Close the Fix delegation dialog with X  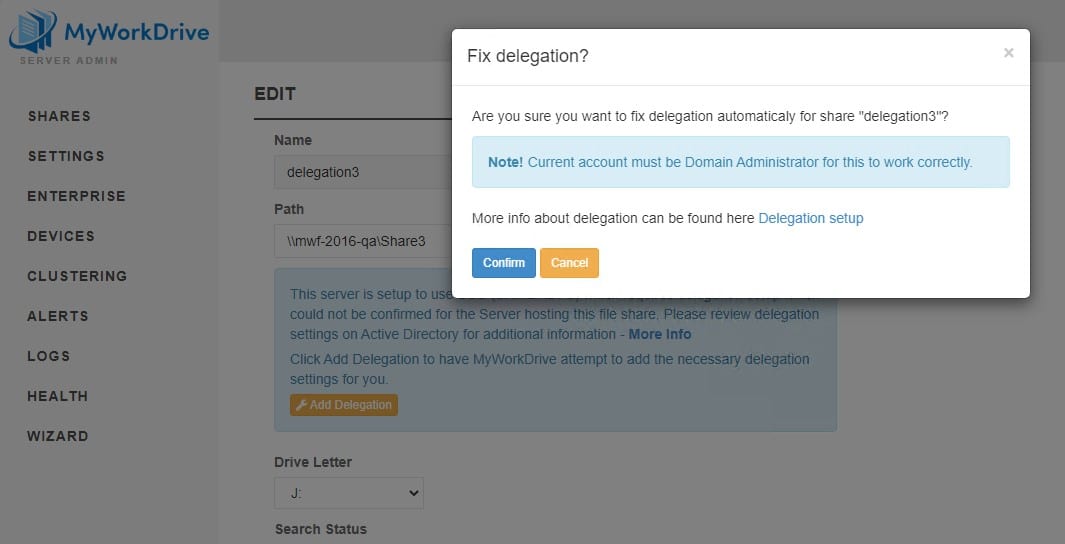click(x=1008, y=53)
